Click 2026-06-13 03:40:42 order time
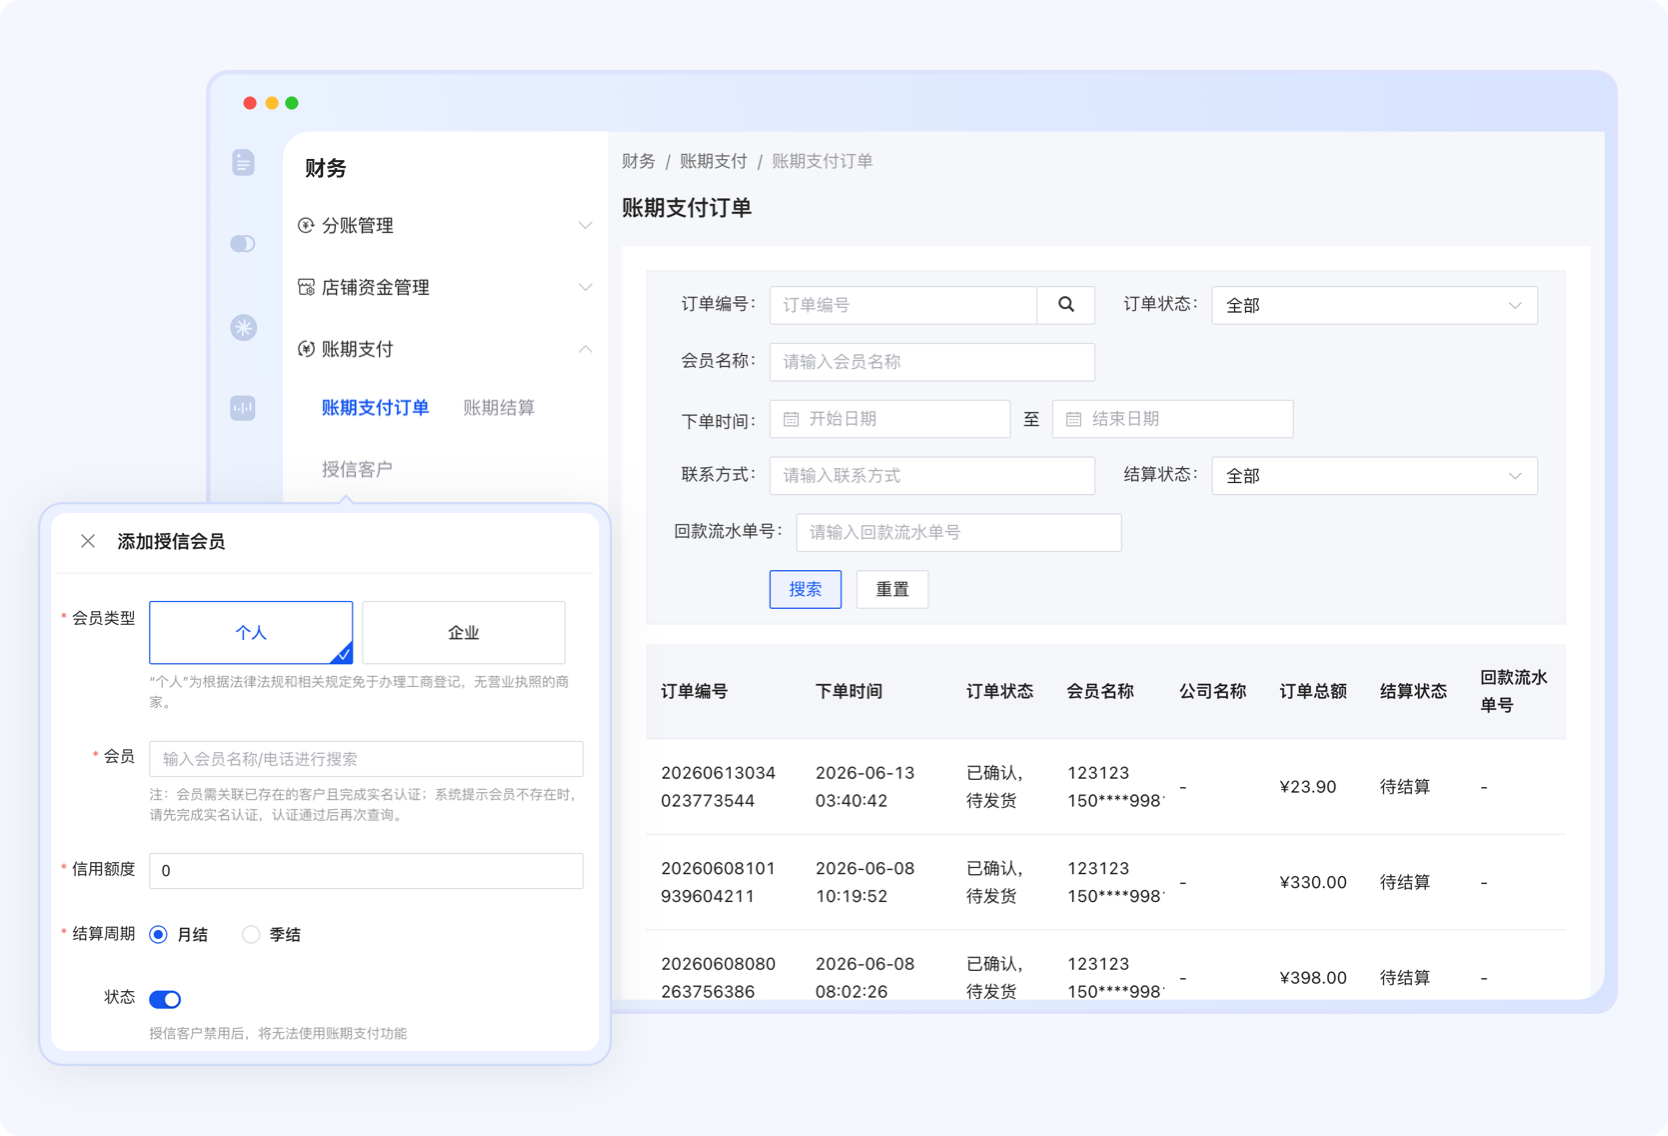The image size is (1668, 1136). click(865, 787)
